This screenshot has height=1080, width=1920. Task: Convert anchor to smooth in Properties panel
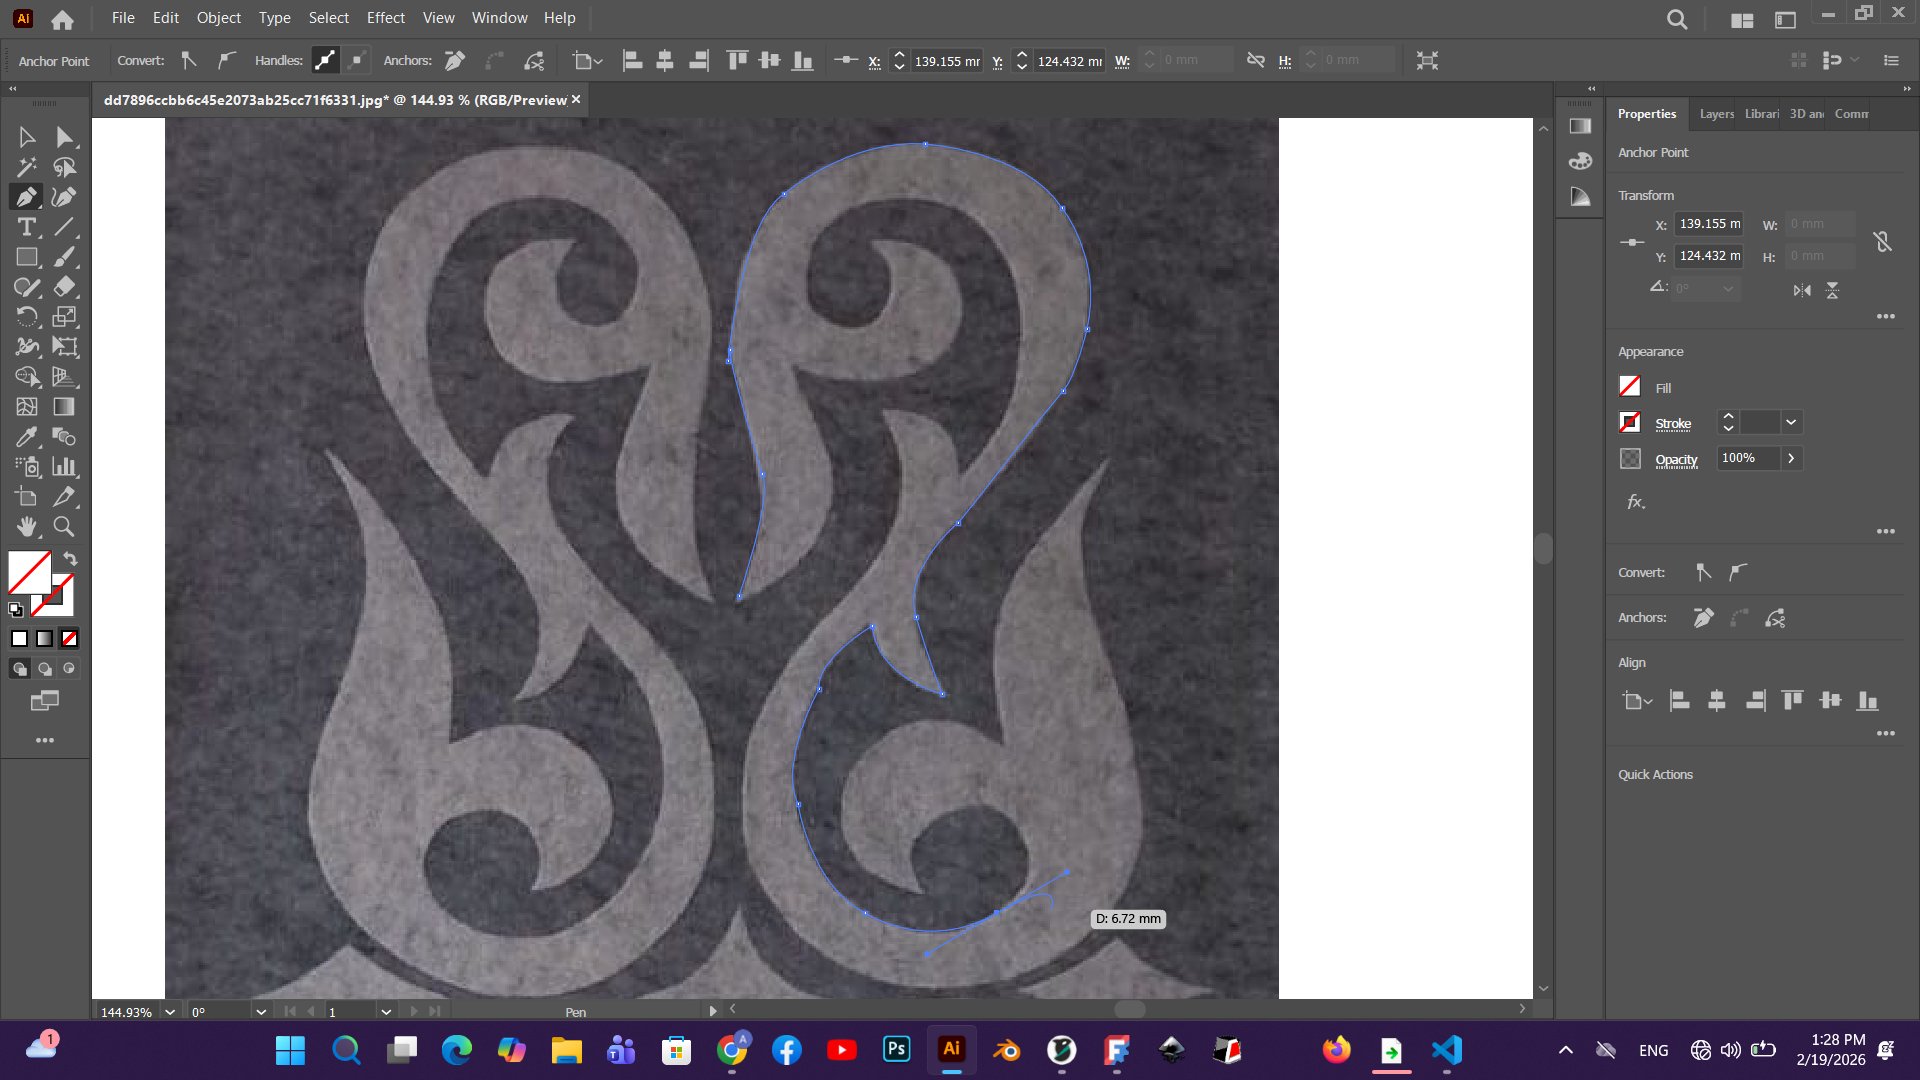(x=1739, y=572)
